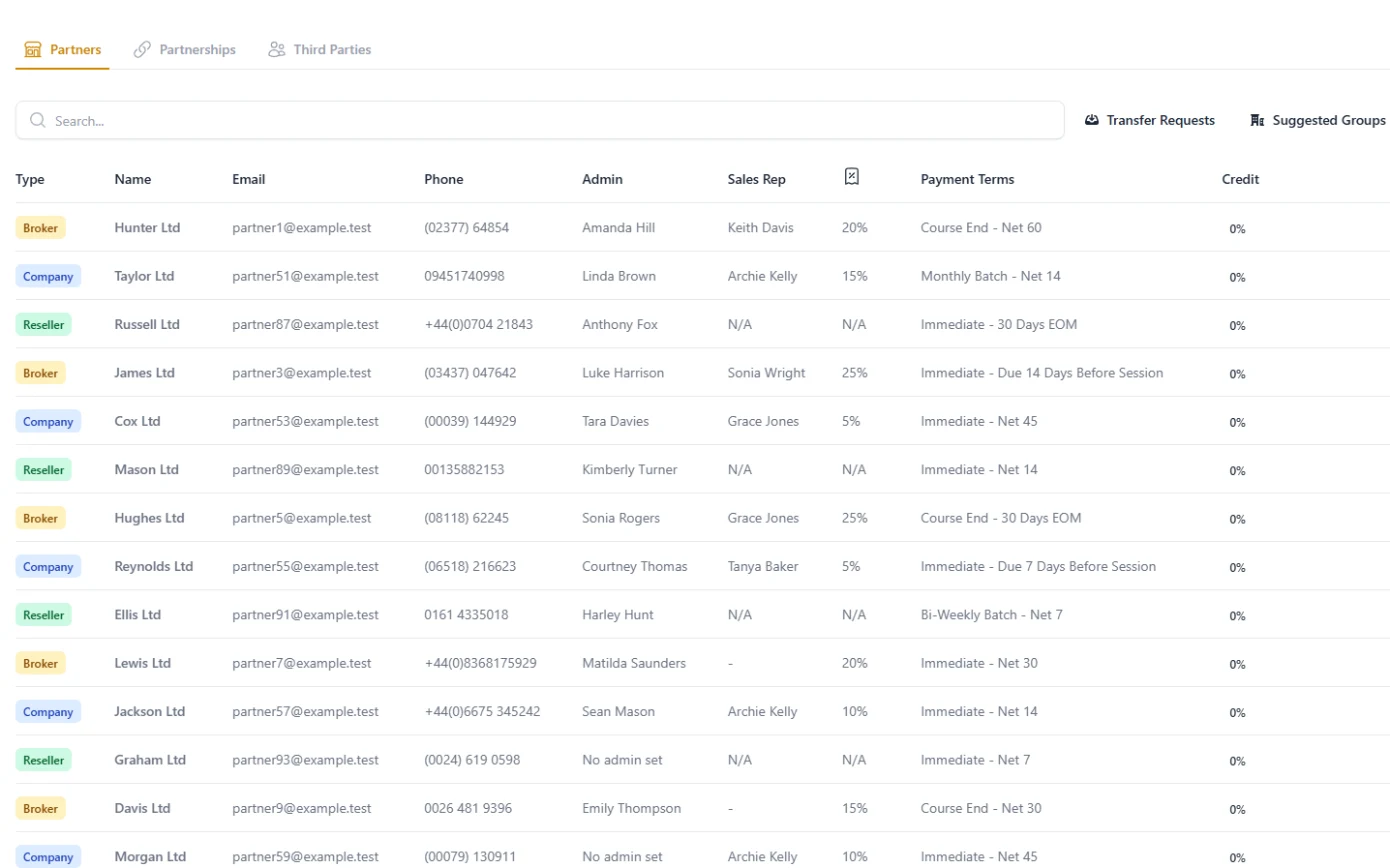The image size is (1390, 868).
Task: Open Suggested Groups
Action: (x=1318, y=120)
